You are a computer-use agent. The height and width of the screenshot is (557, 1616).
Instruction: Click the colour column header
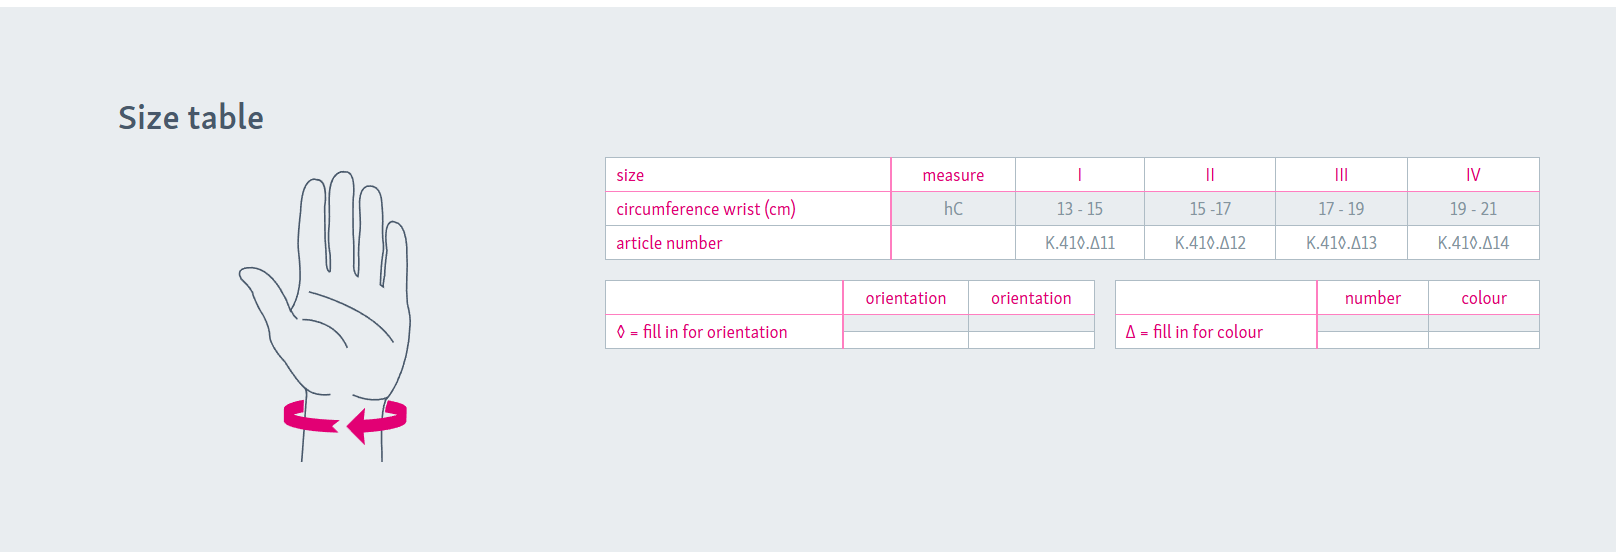(1484, 298)
